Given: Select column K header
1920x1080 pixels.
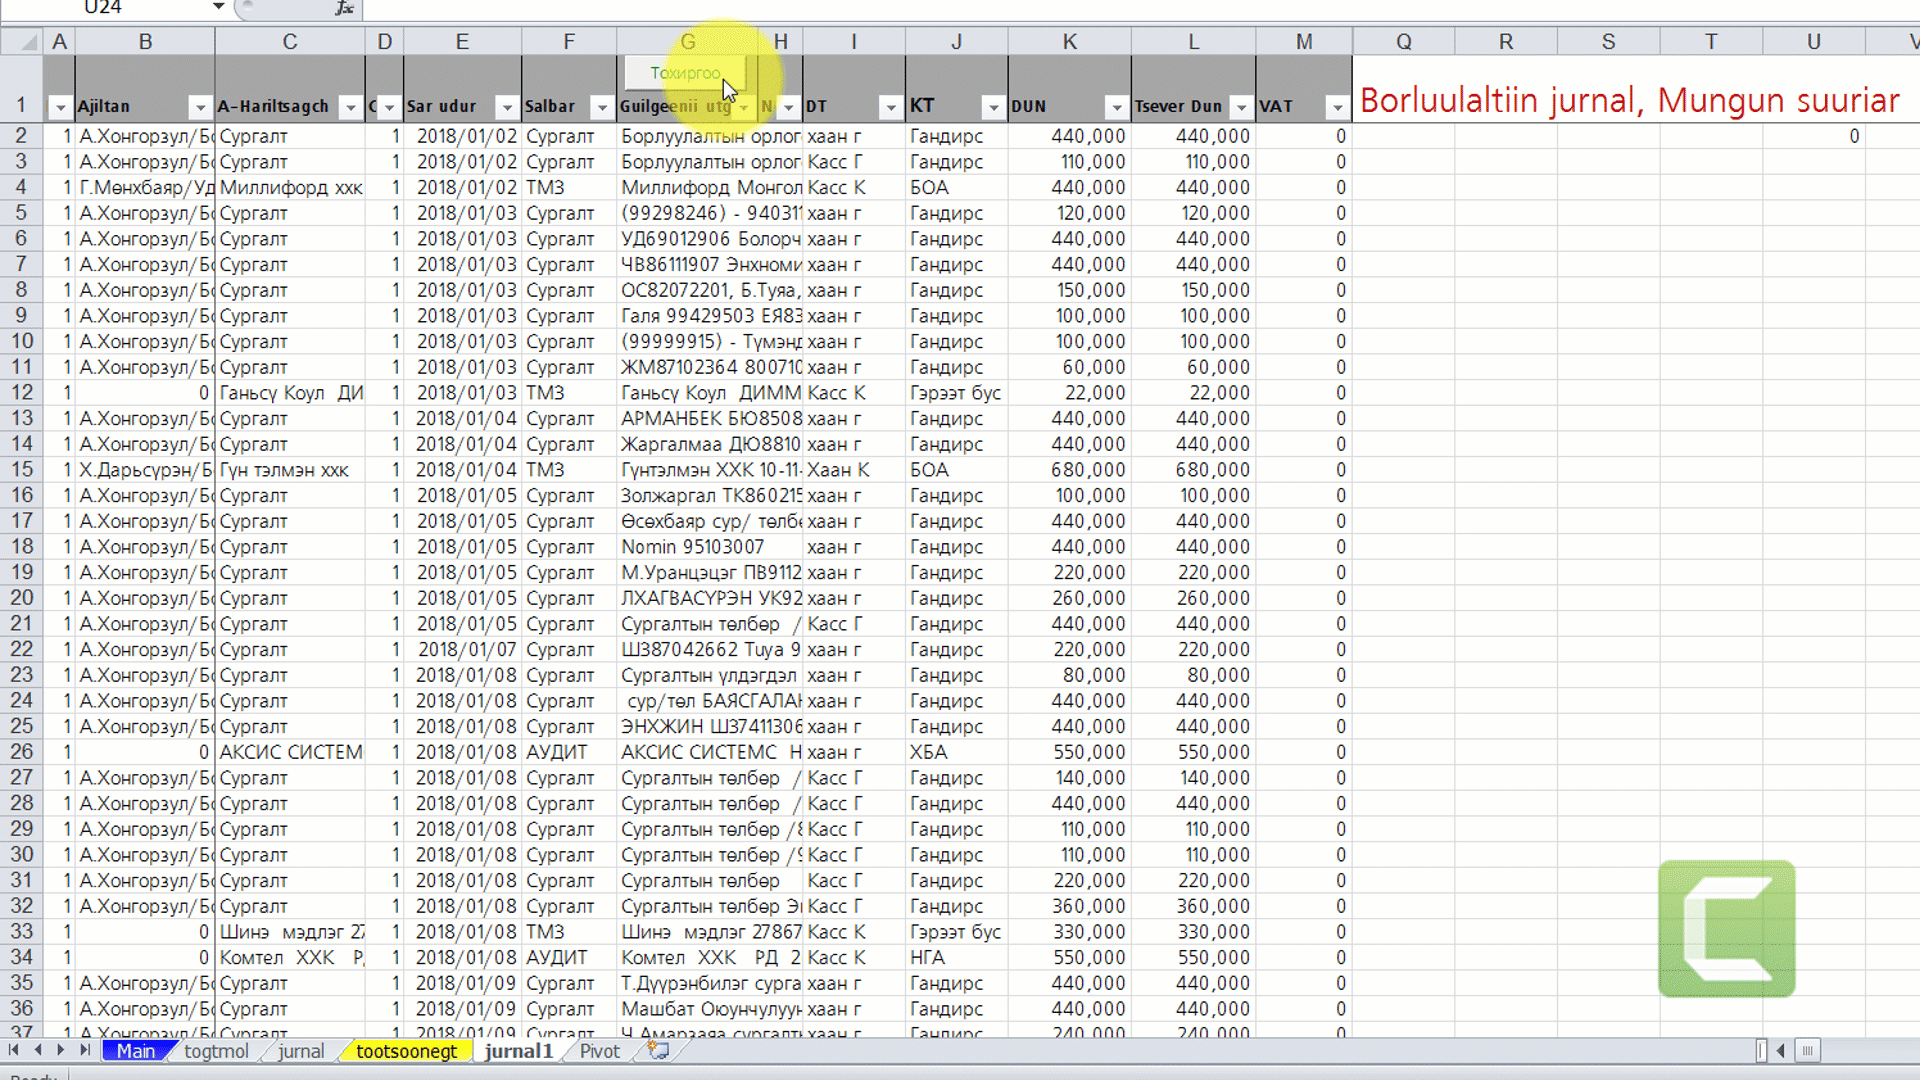Looking at the screenshot, I should click(1069, 42).
